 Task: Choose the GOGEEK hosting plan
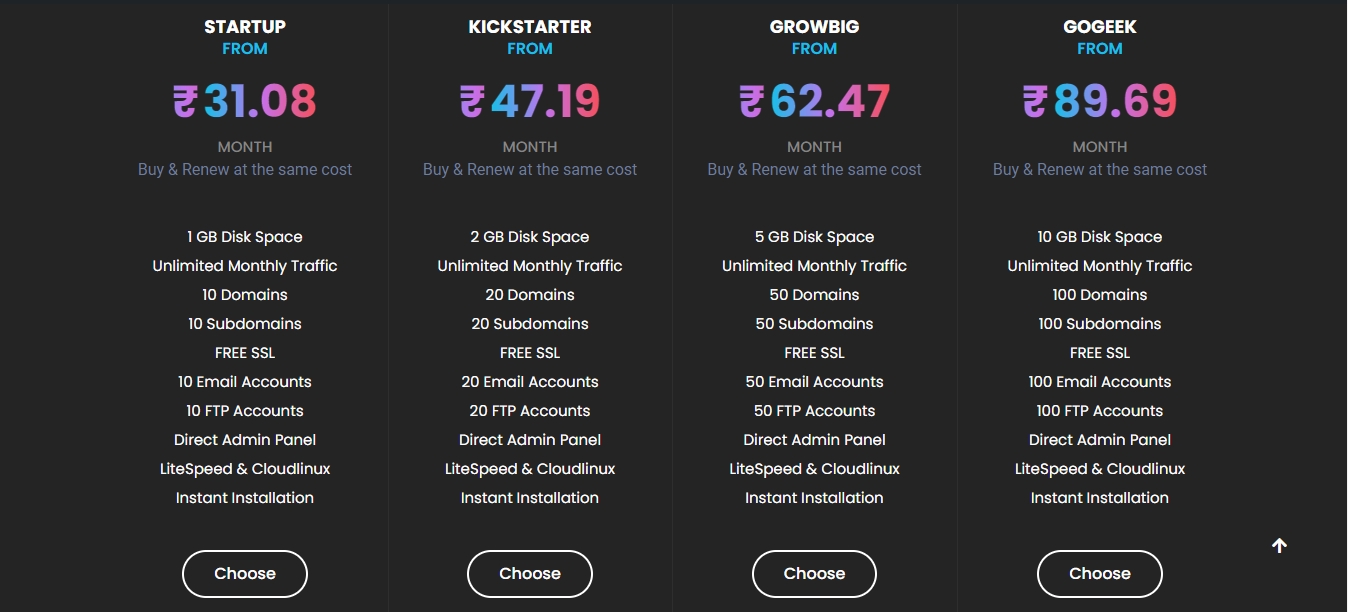click(x=1099, y=574)
